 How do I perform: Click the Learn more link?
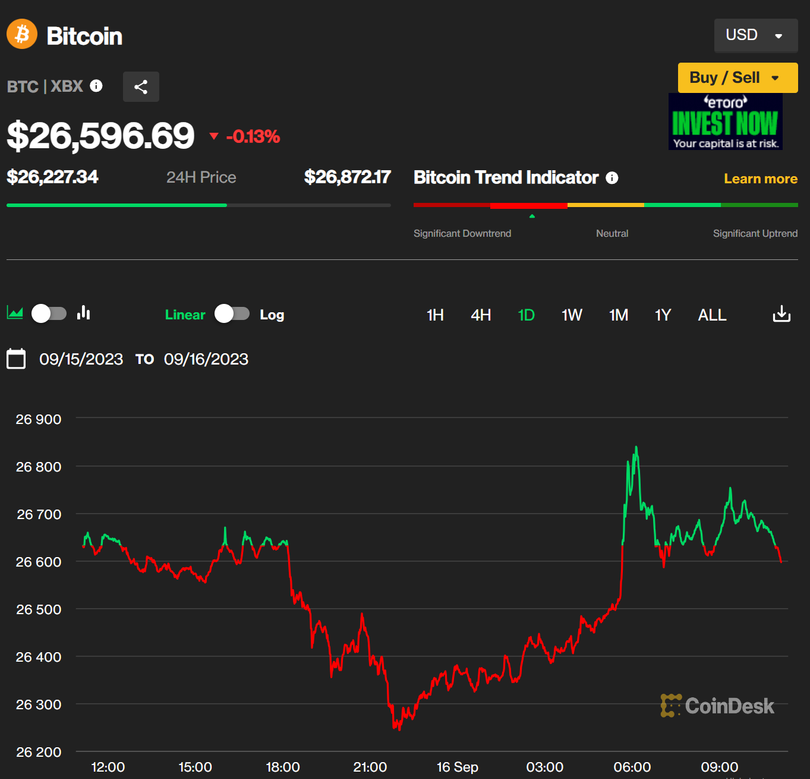click(x=760, y=179)
